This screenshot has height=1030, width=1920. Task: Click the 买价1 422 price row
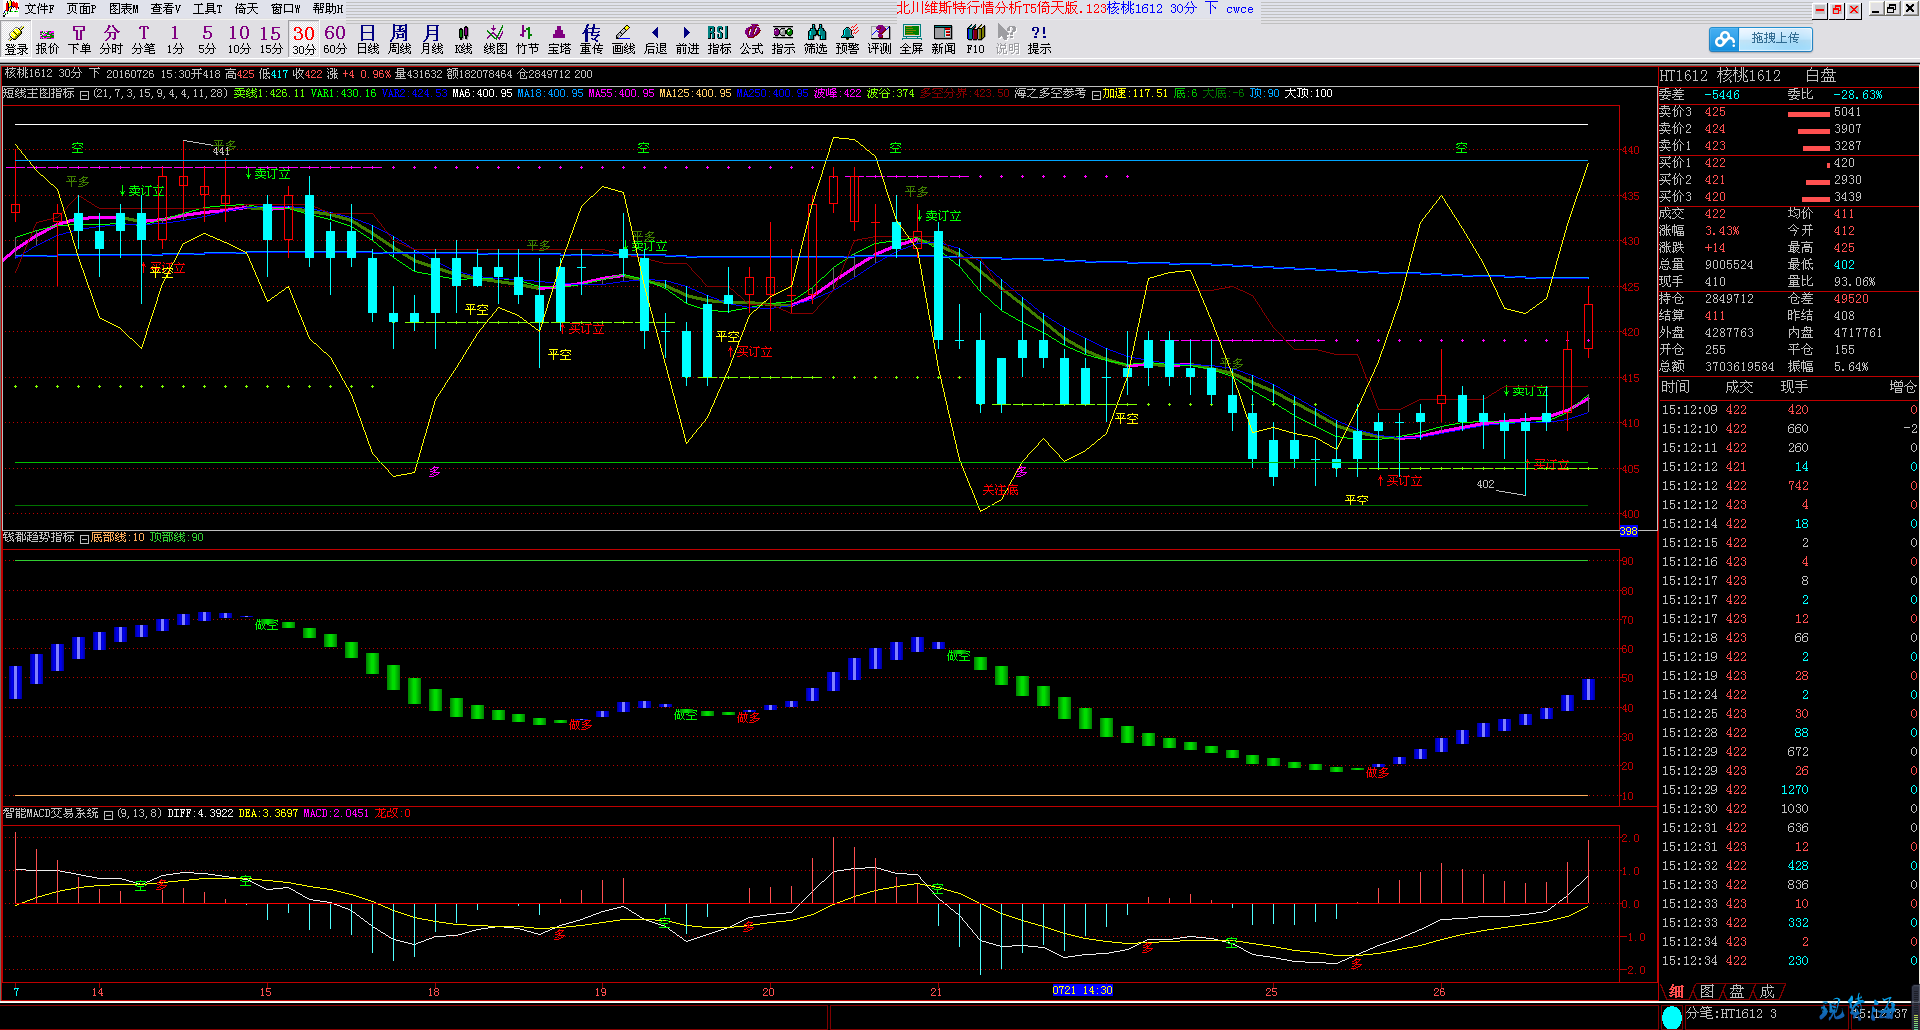(x=1787, y=163)
